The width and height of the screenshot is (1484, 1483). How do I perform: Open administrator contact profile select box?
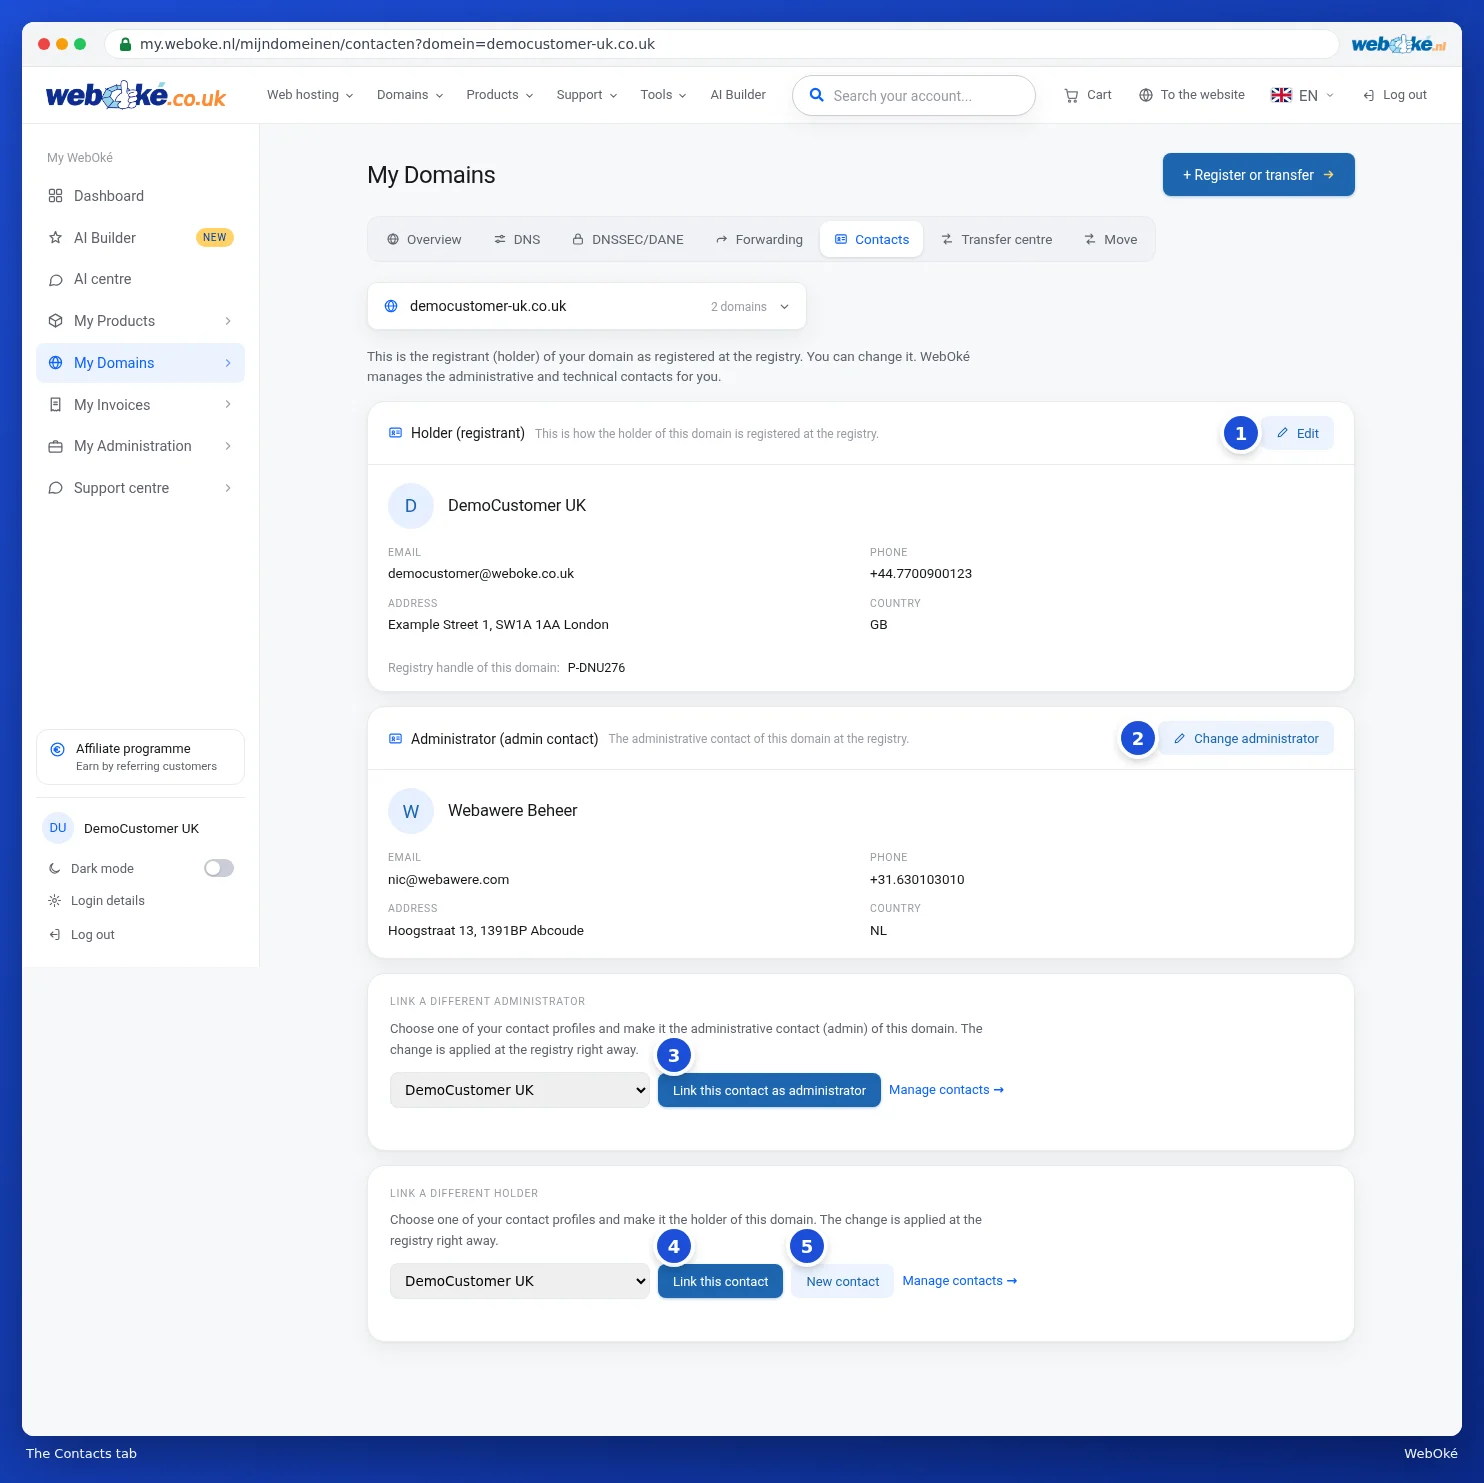pos(520,1090)
